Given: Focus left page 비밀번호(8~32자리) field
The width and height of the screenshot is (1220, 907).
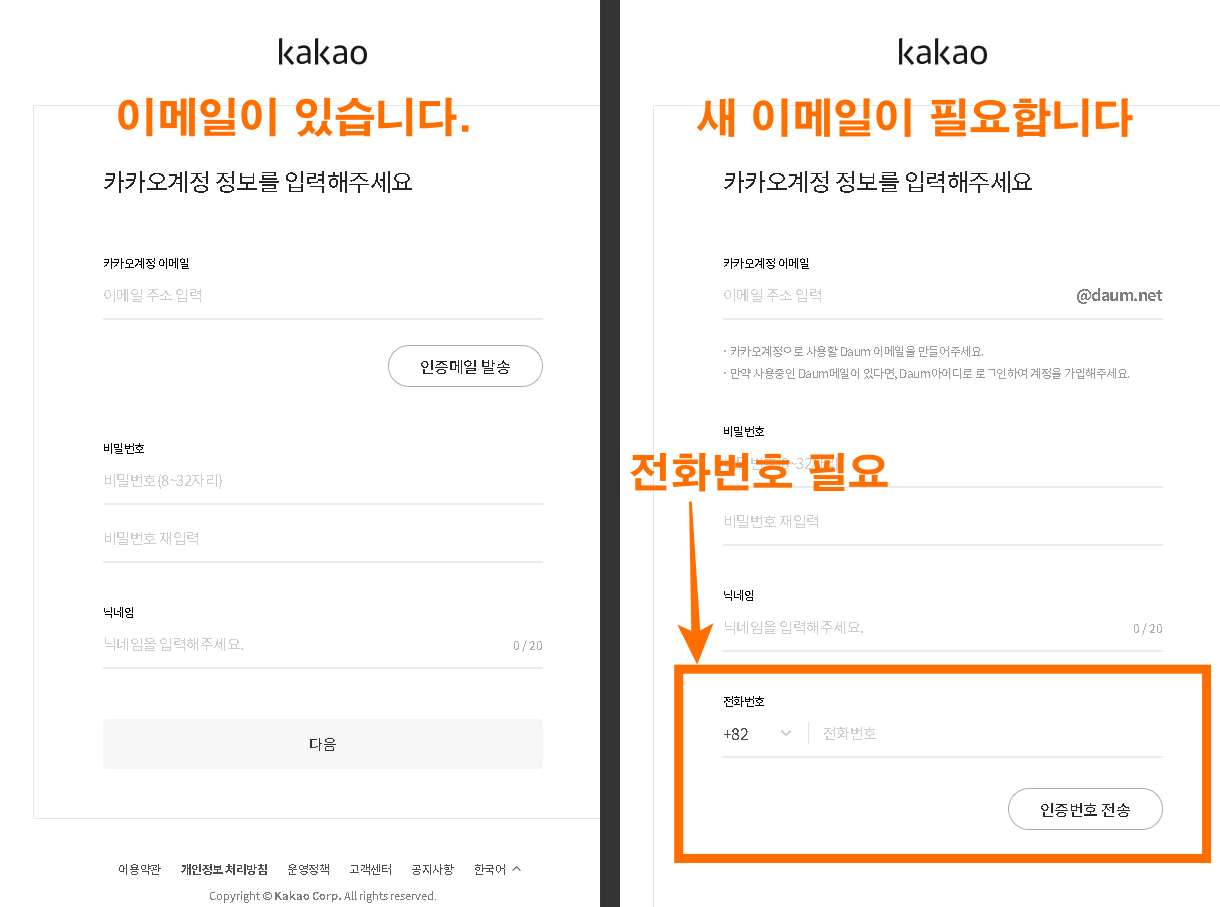Looking at the screenshot, I should point(323,480).
